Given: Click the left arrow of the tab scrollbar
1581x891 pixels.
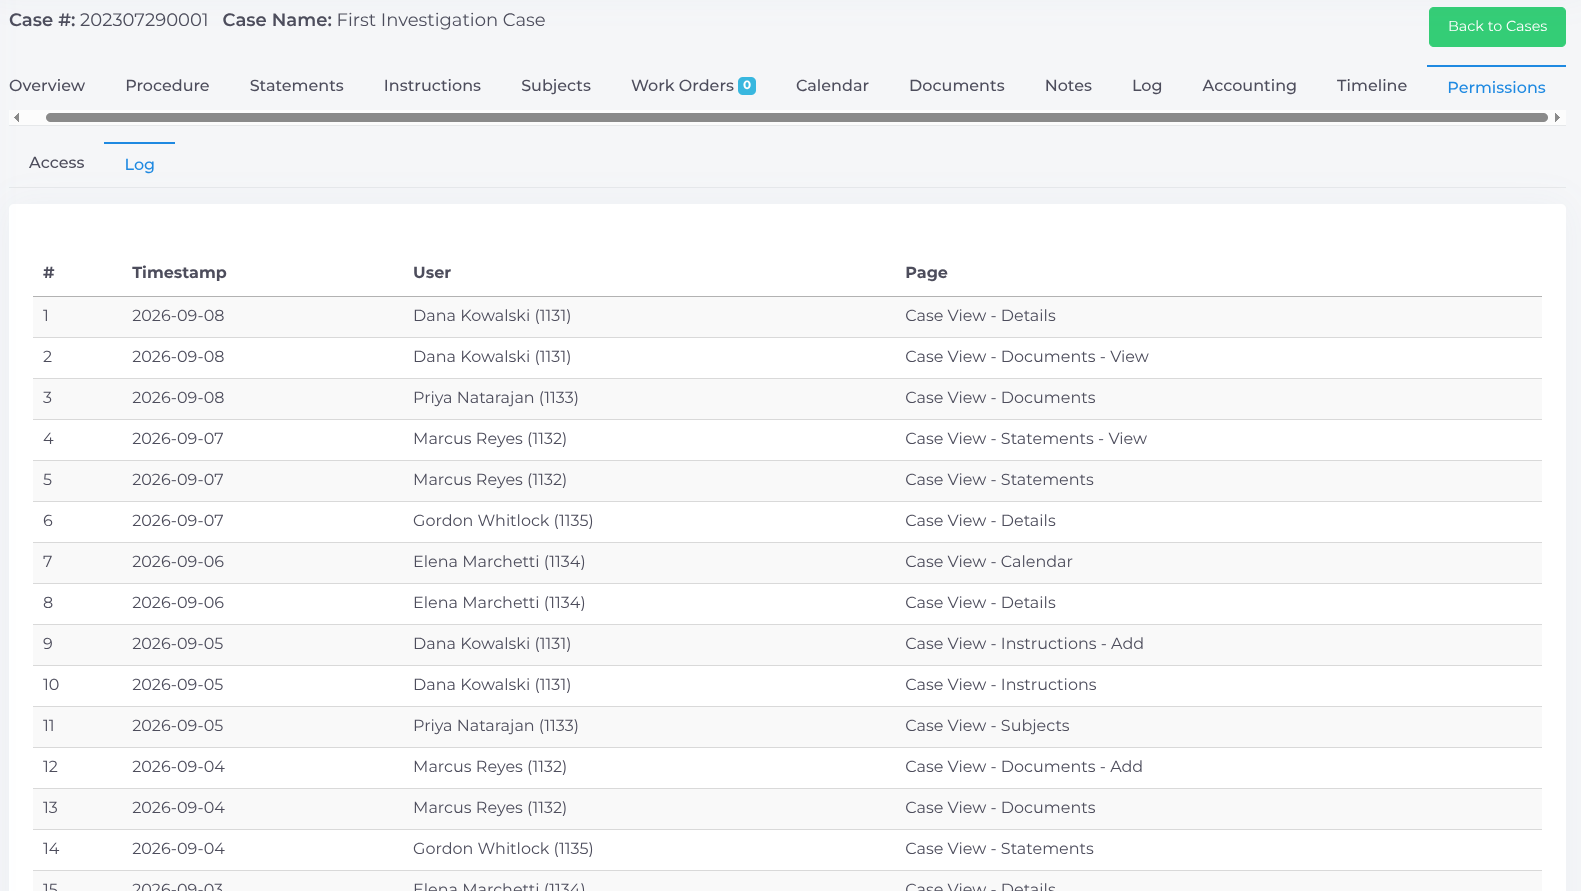Looking at the screenshot, I should pyautogui.click(x=16, y=117).
